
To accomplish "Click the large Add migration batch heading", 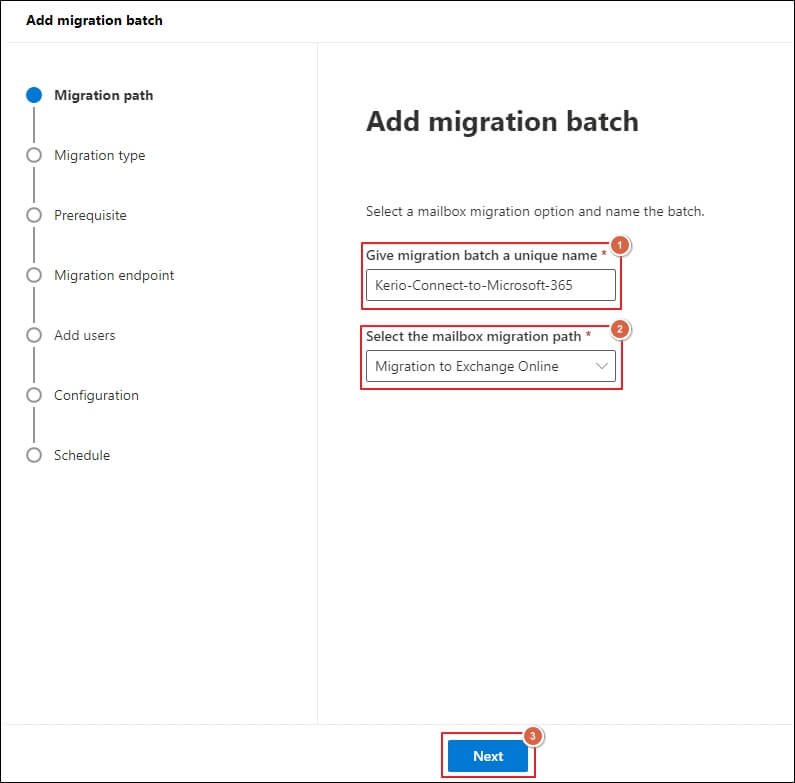I will point(502,122).
